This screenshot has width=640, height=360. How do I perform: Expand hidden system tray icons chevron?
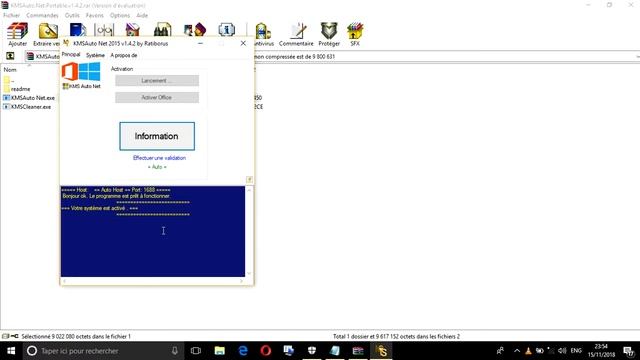point(517,351)
